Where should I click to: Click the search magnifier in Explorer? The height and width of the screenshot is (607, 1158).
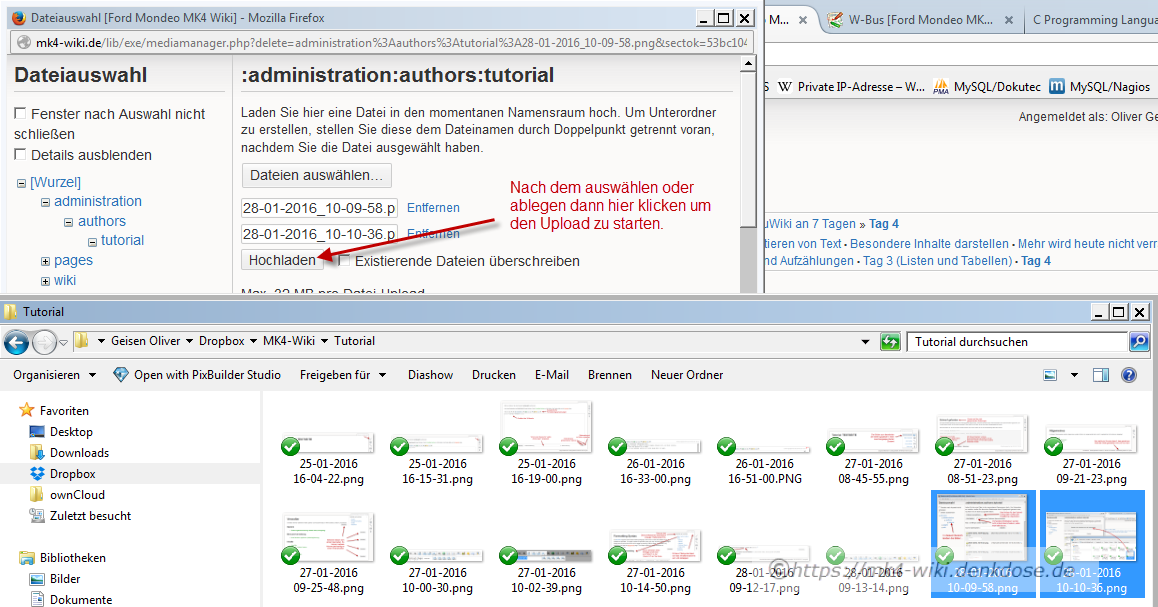[1138, 342]
